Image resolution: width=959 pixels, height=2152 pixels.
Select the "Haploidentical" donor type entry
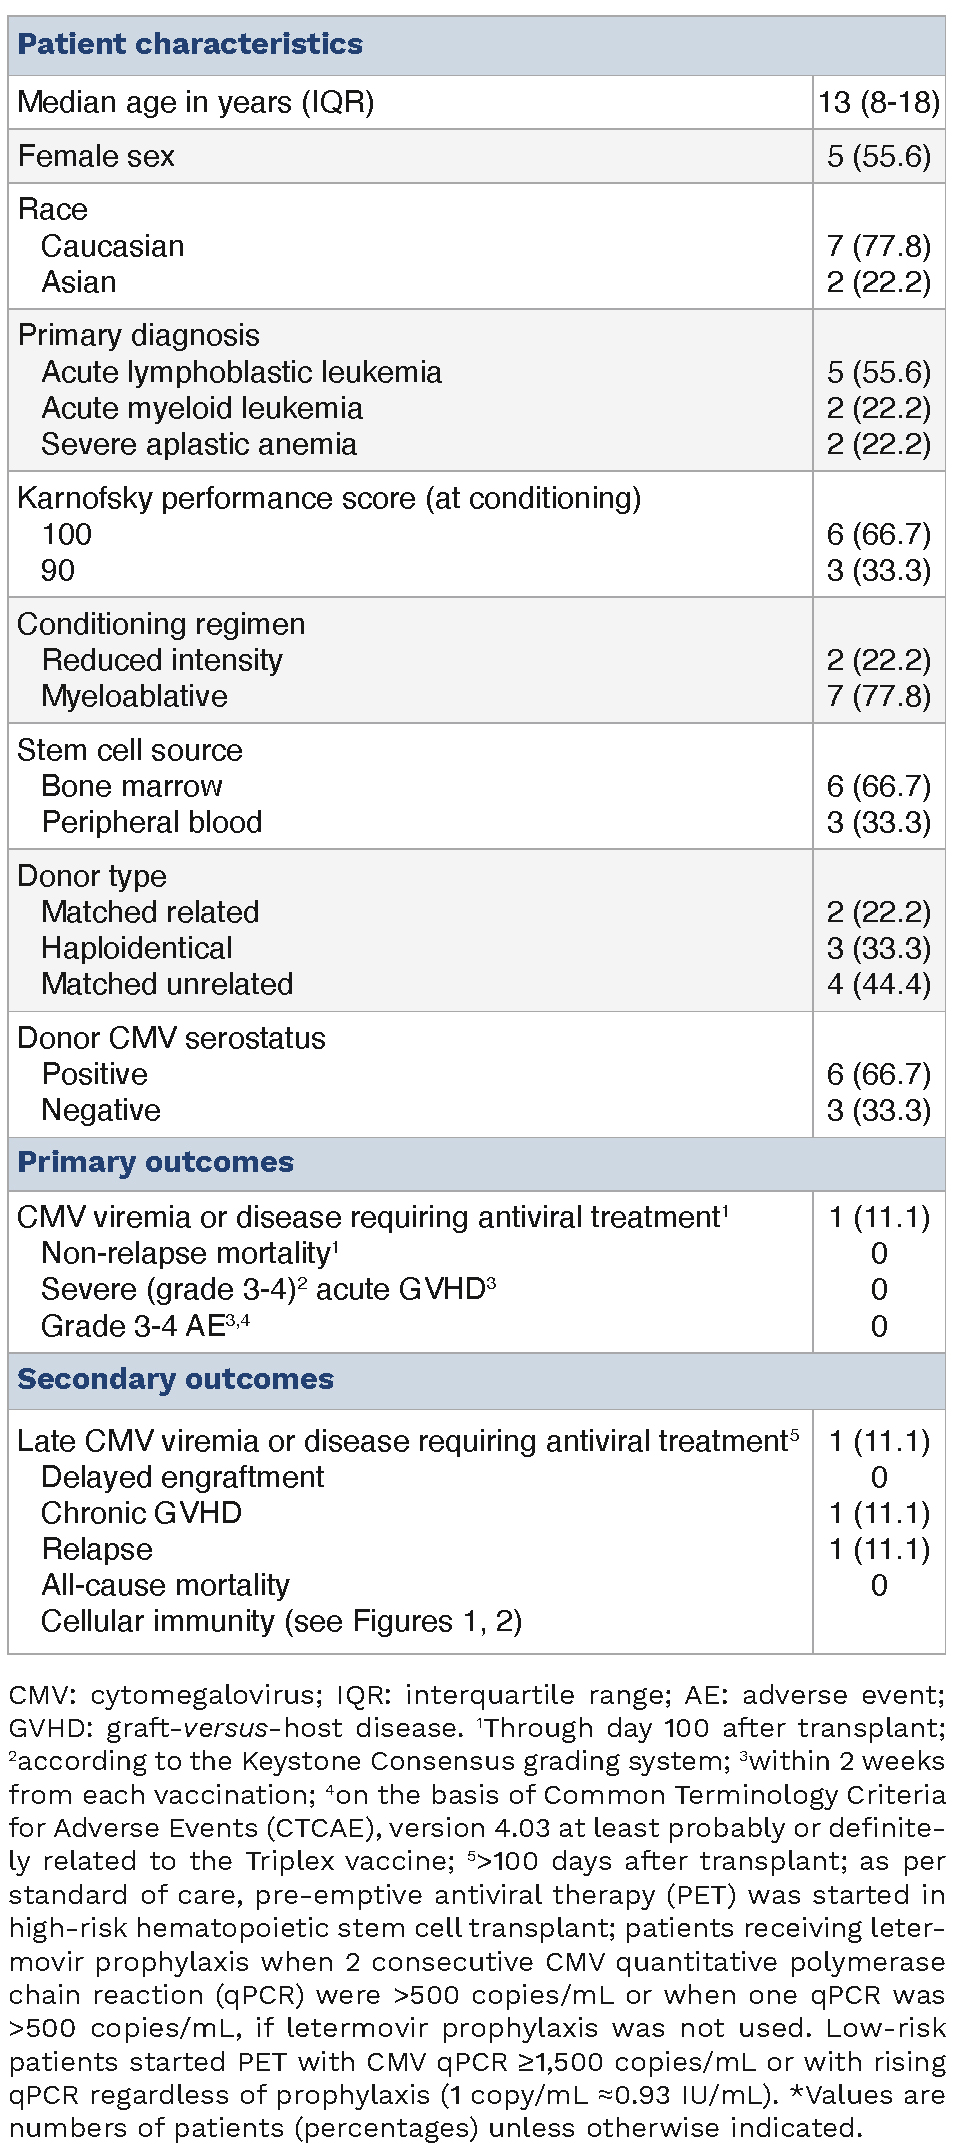[136, 949]
